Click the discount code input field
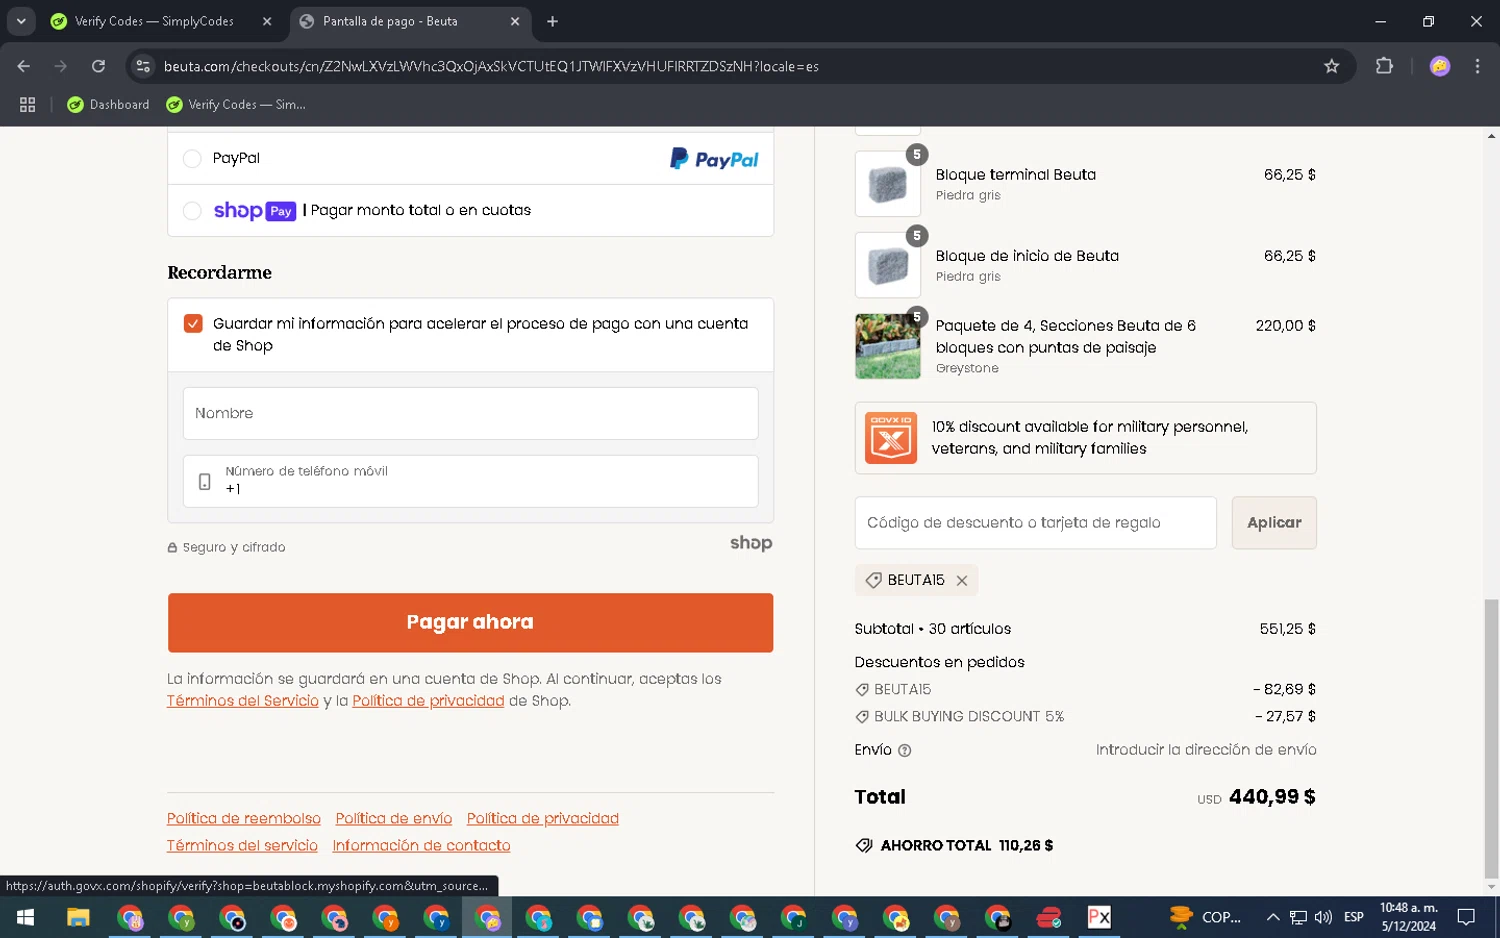 (x=1035, y=523)
